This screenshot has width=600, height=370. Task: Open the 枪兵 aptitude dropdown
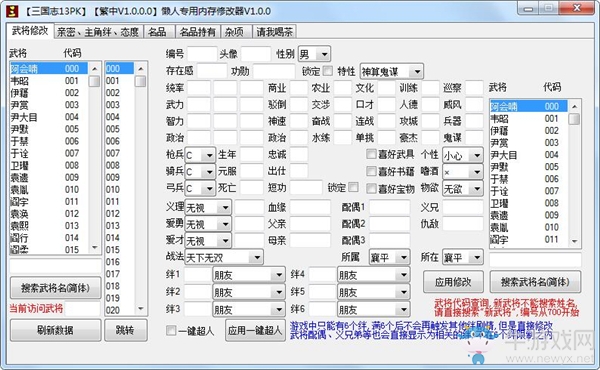200,155
